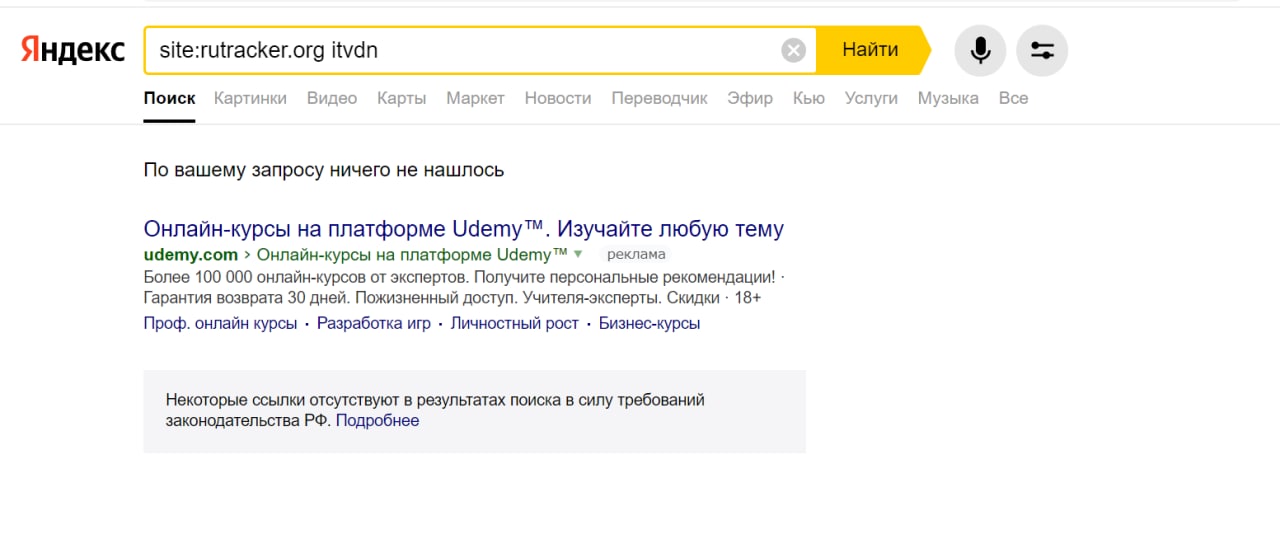This screenshot has height=553, width=1280.
Task: Open the Карты tab
Action: (x=402, y=98)
